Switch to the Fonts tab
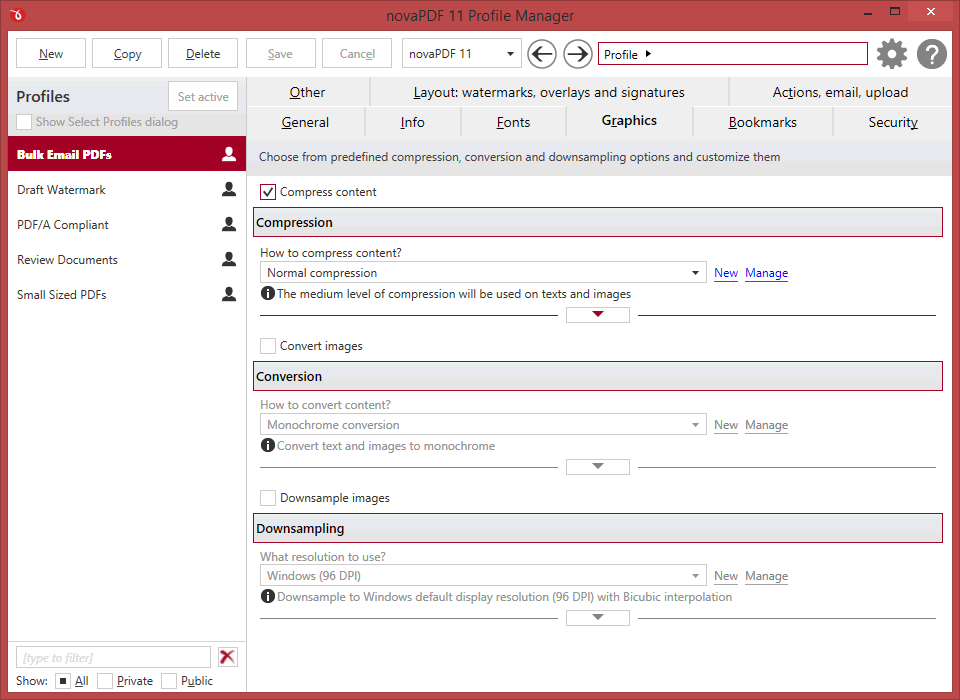This screenshot has height=700, width=960. 513,122
